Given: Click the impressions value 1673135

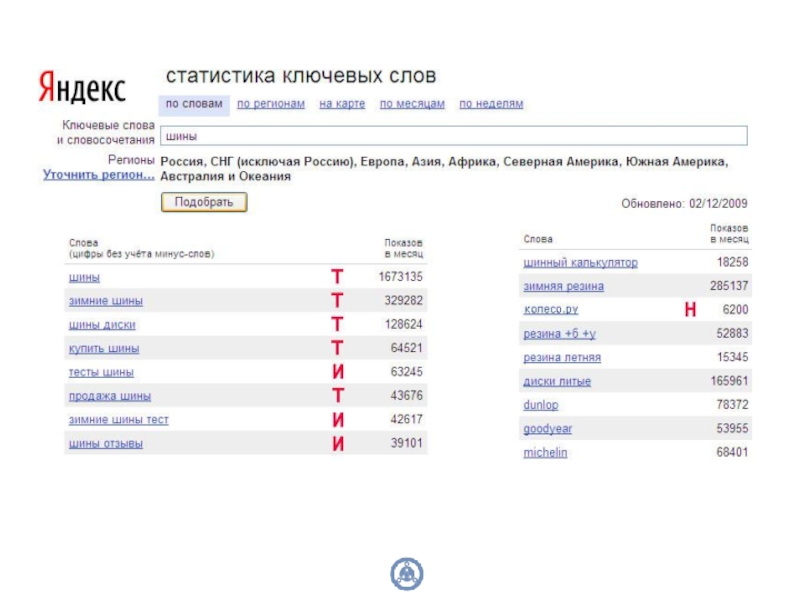Looking at the screenshot, I should point(401,277).
